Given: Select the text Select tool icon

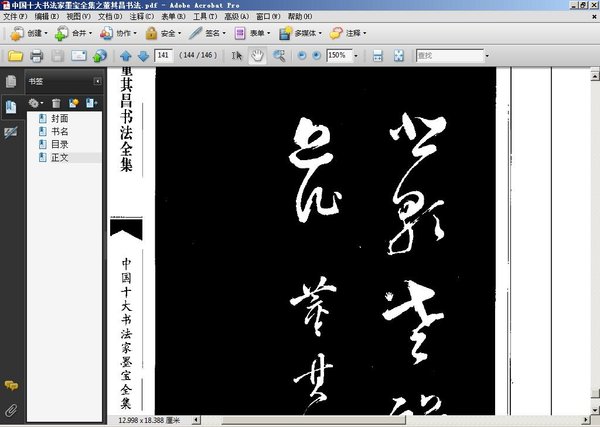Looking at the screenshot, I should [x=237, y=56].
